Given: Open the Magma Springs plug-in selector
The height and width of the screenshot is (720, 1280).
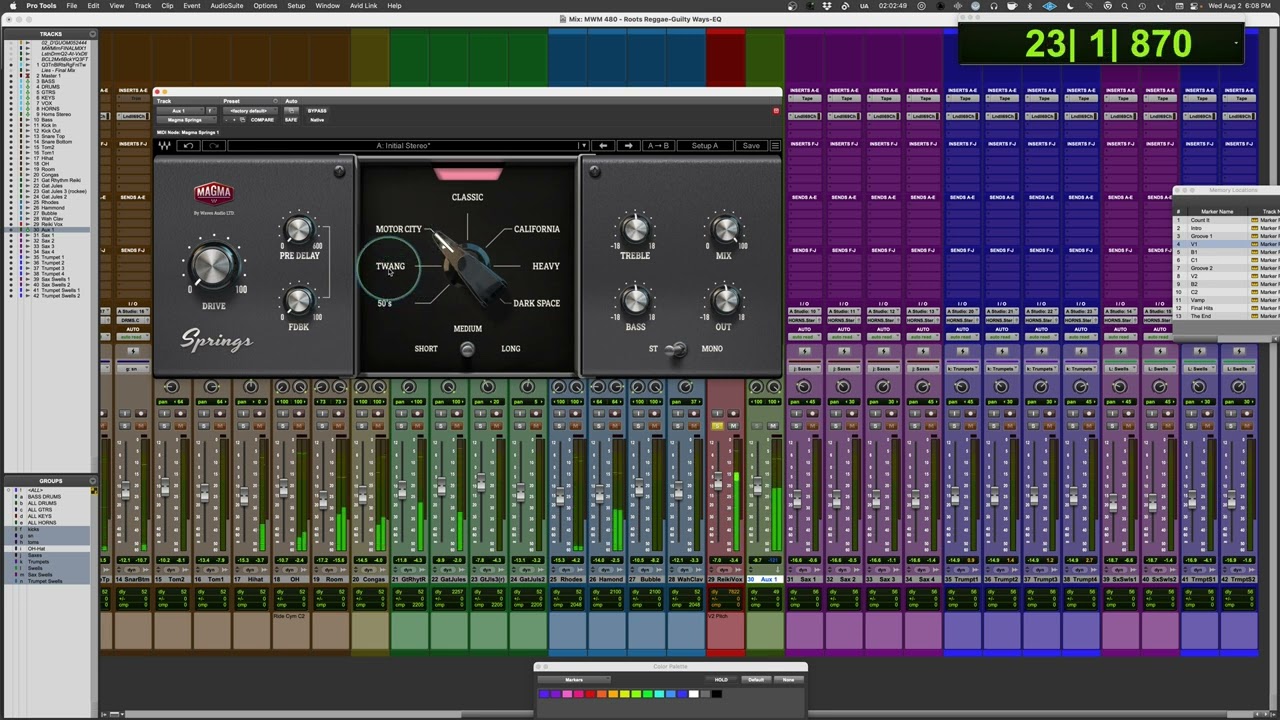Looking at the screenshot, I should click(185, 120).
